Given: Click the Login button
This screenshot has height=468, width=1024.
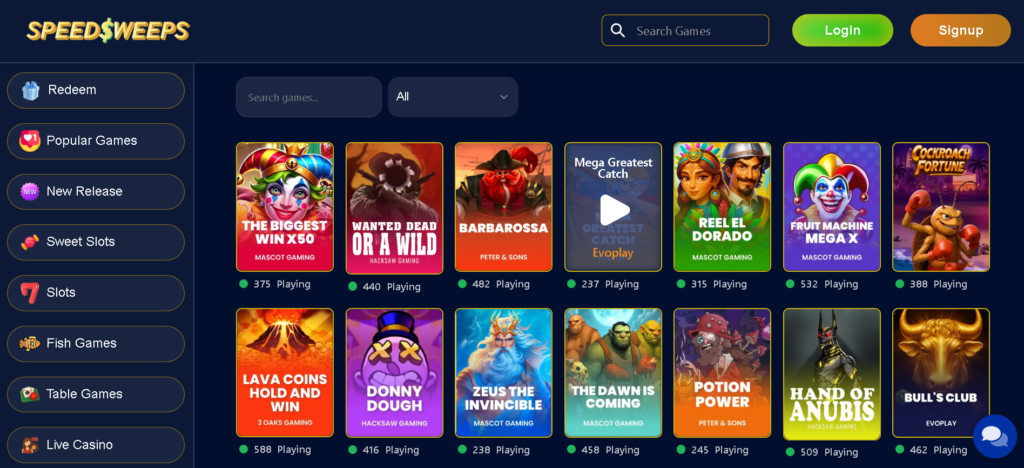Looking at the screenshot, I should [x=842, y=30].
